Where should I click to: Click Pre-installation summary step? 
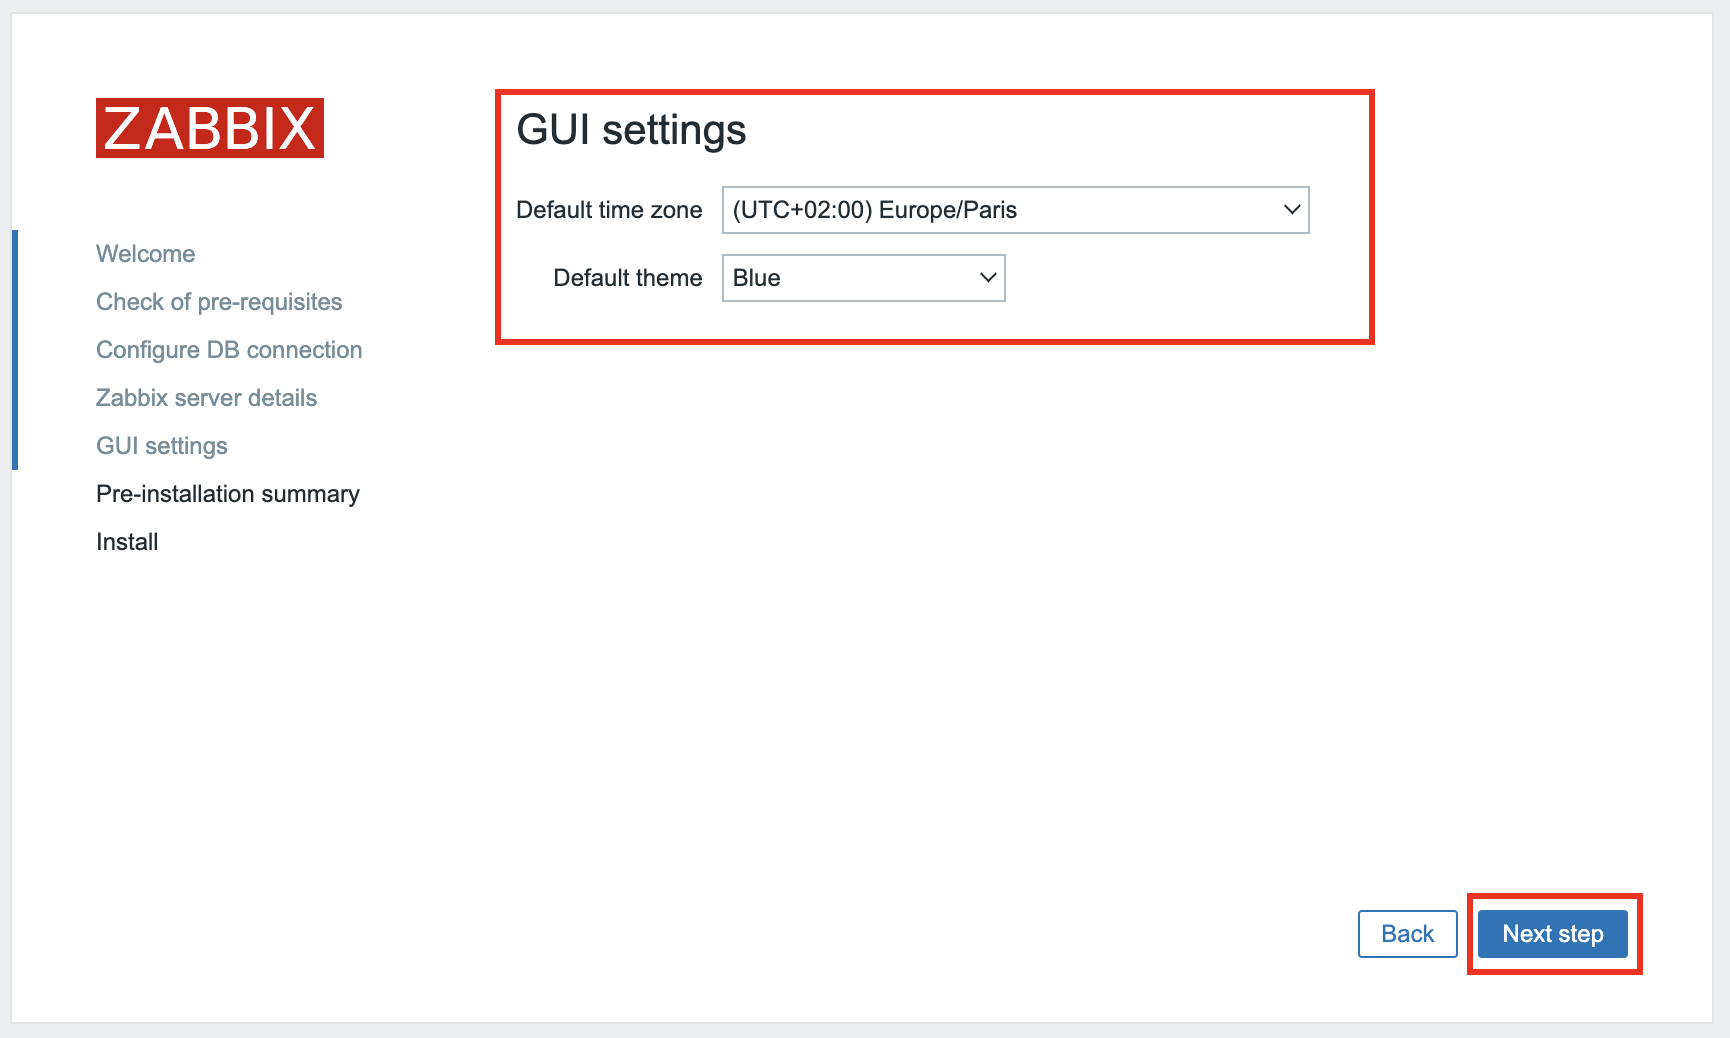click(x=228, y=494)
